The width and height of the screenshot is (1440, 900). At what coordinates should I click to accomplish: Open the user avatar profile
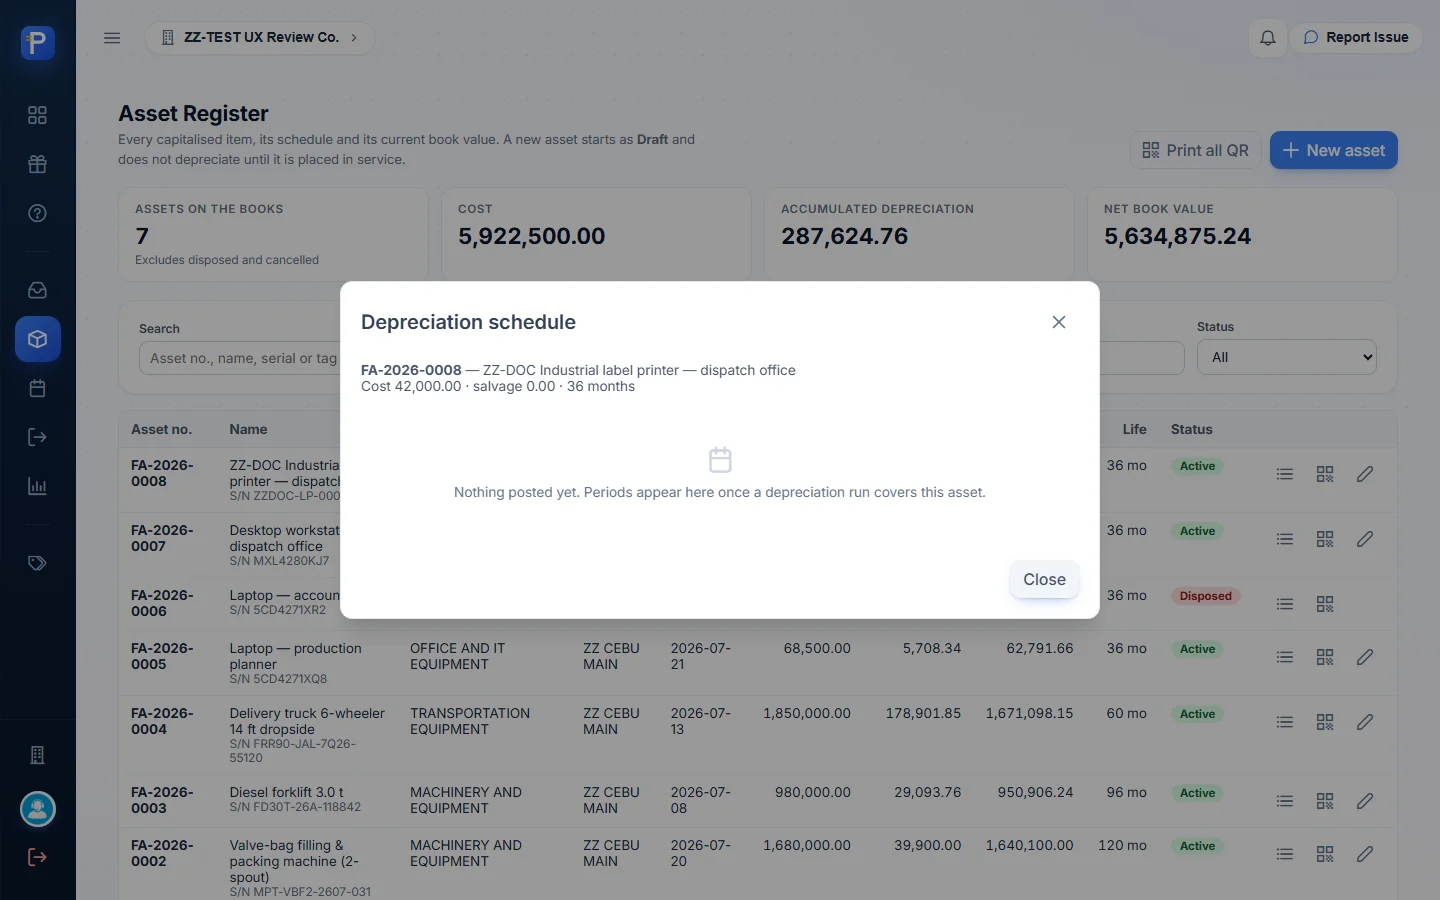pos(38,809)
